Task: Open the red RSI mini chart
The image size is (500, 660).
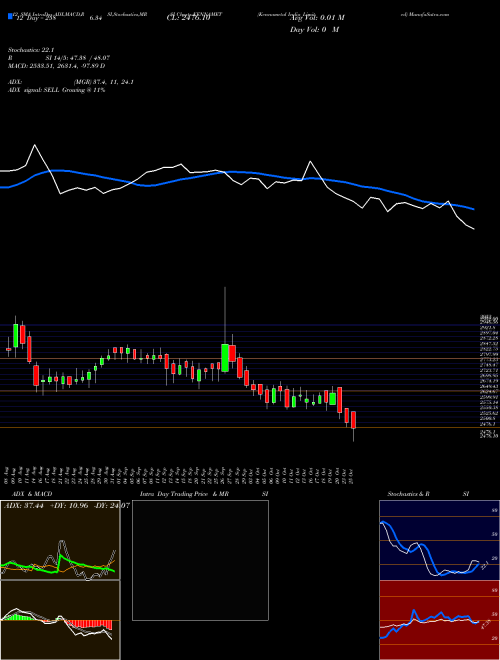Action: pos(439,620)
